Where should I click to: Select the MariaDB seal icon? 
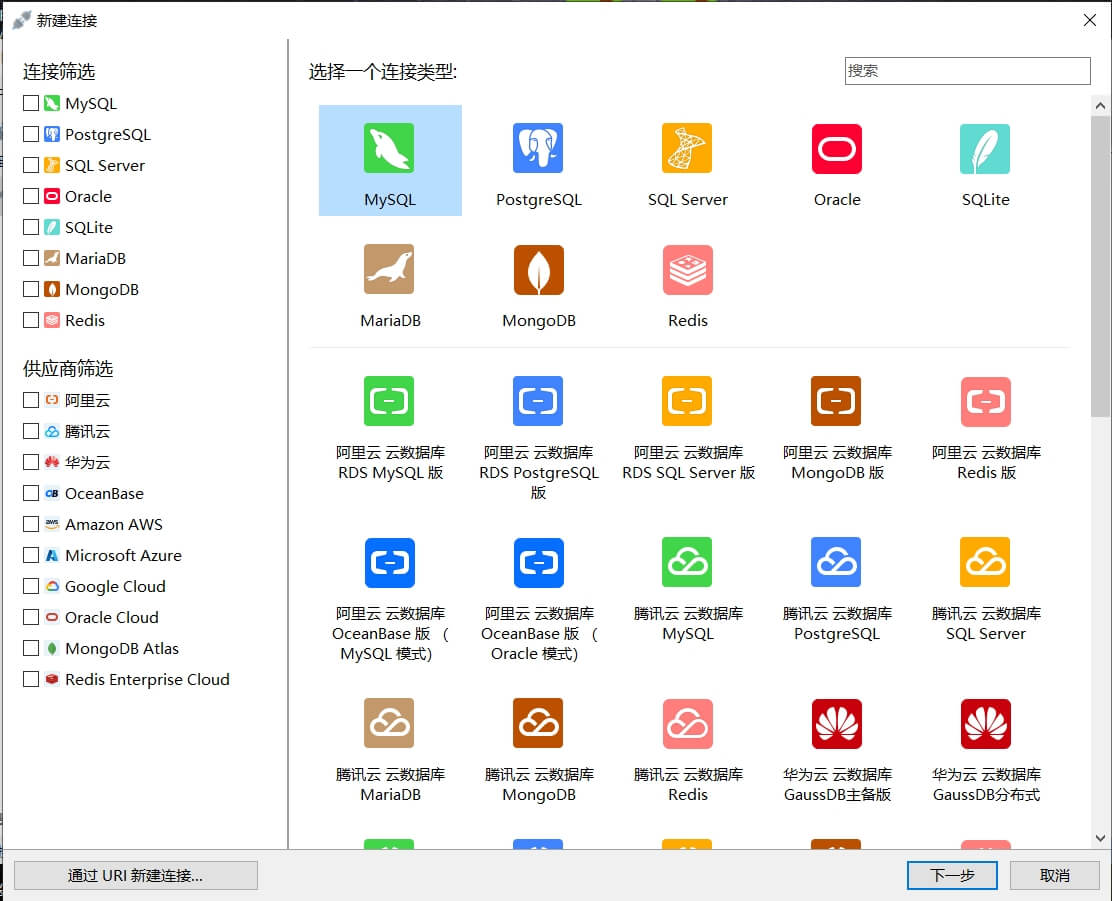[x=389, y=270]
